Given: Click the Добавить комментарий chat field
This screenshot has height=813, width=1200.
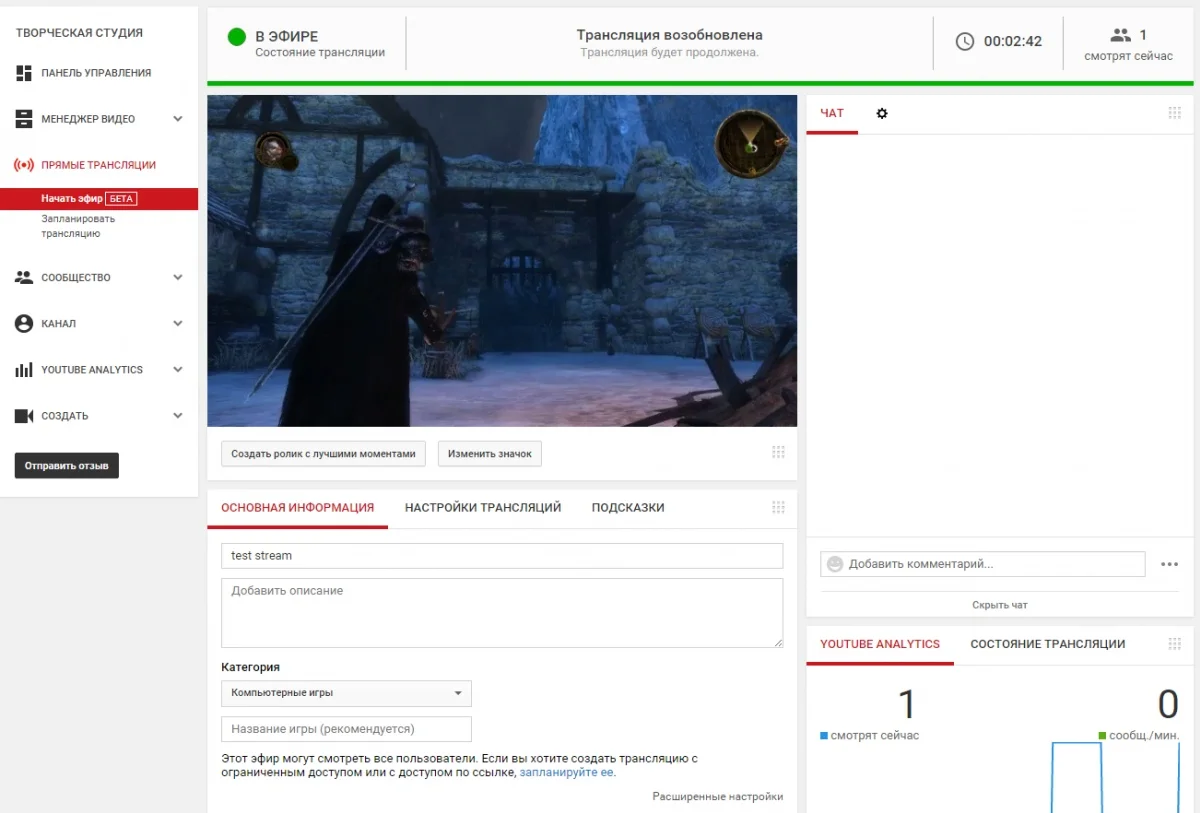Looking at the screenshot, I should click(983, 564).
